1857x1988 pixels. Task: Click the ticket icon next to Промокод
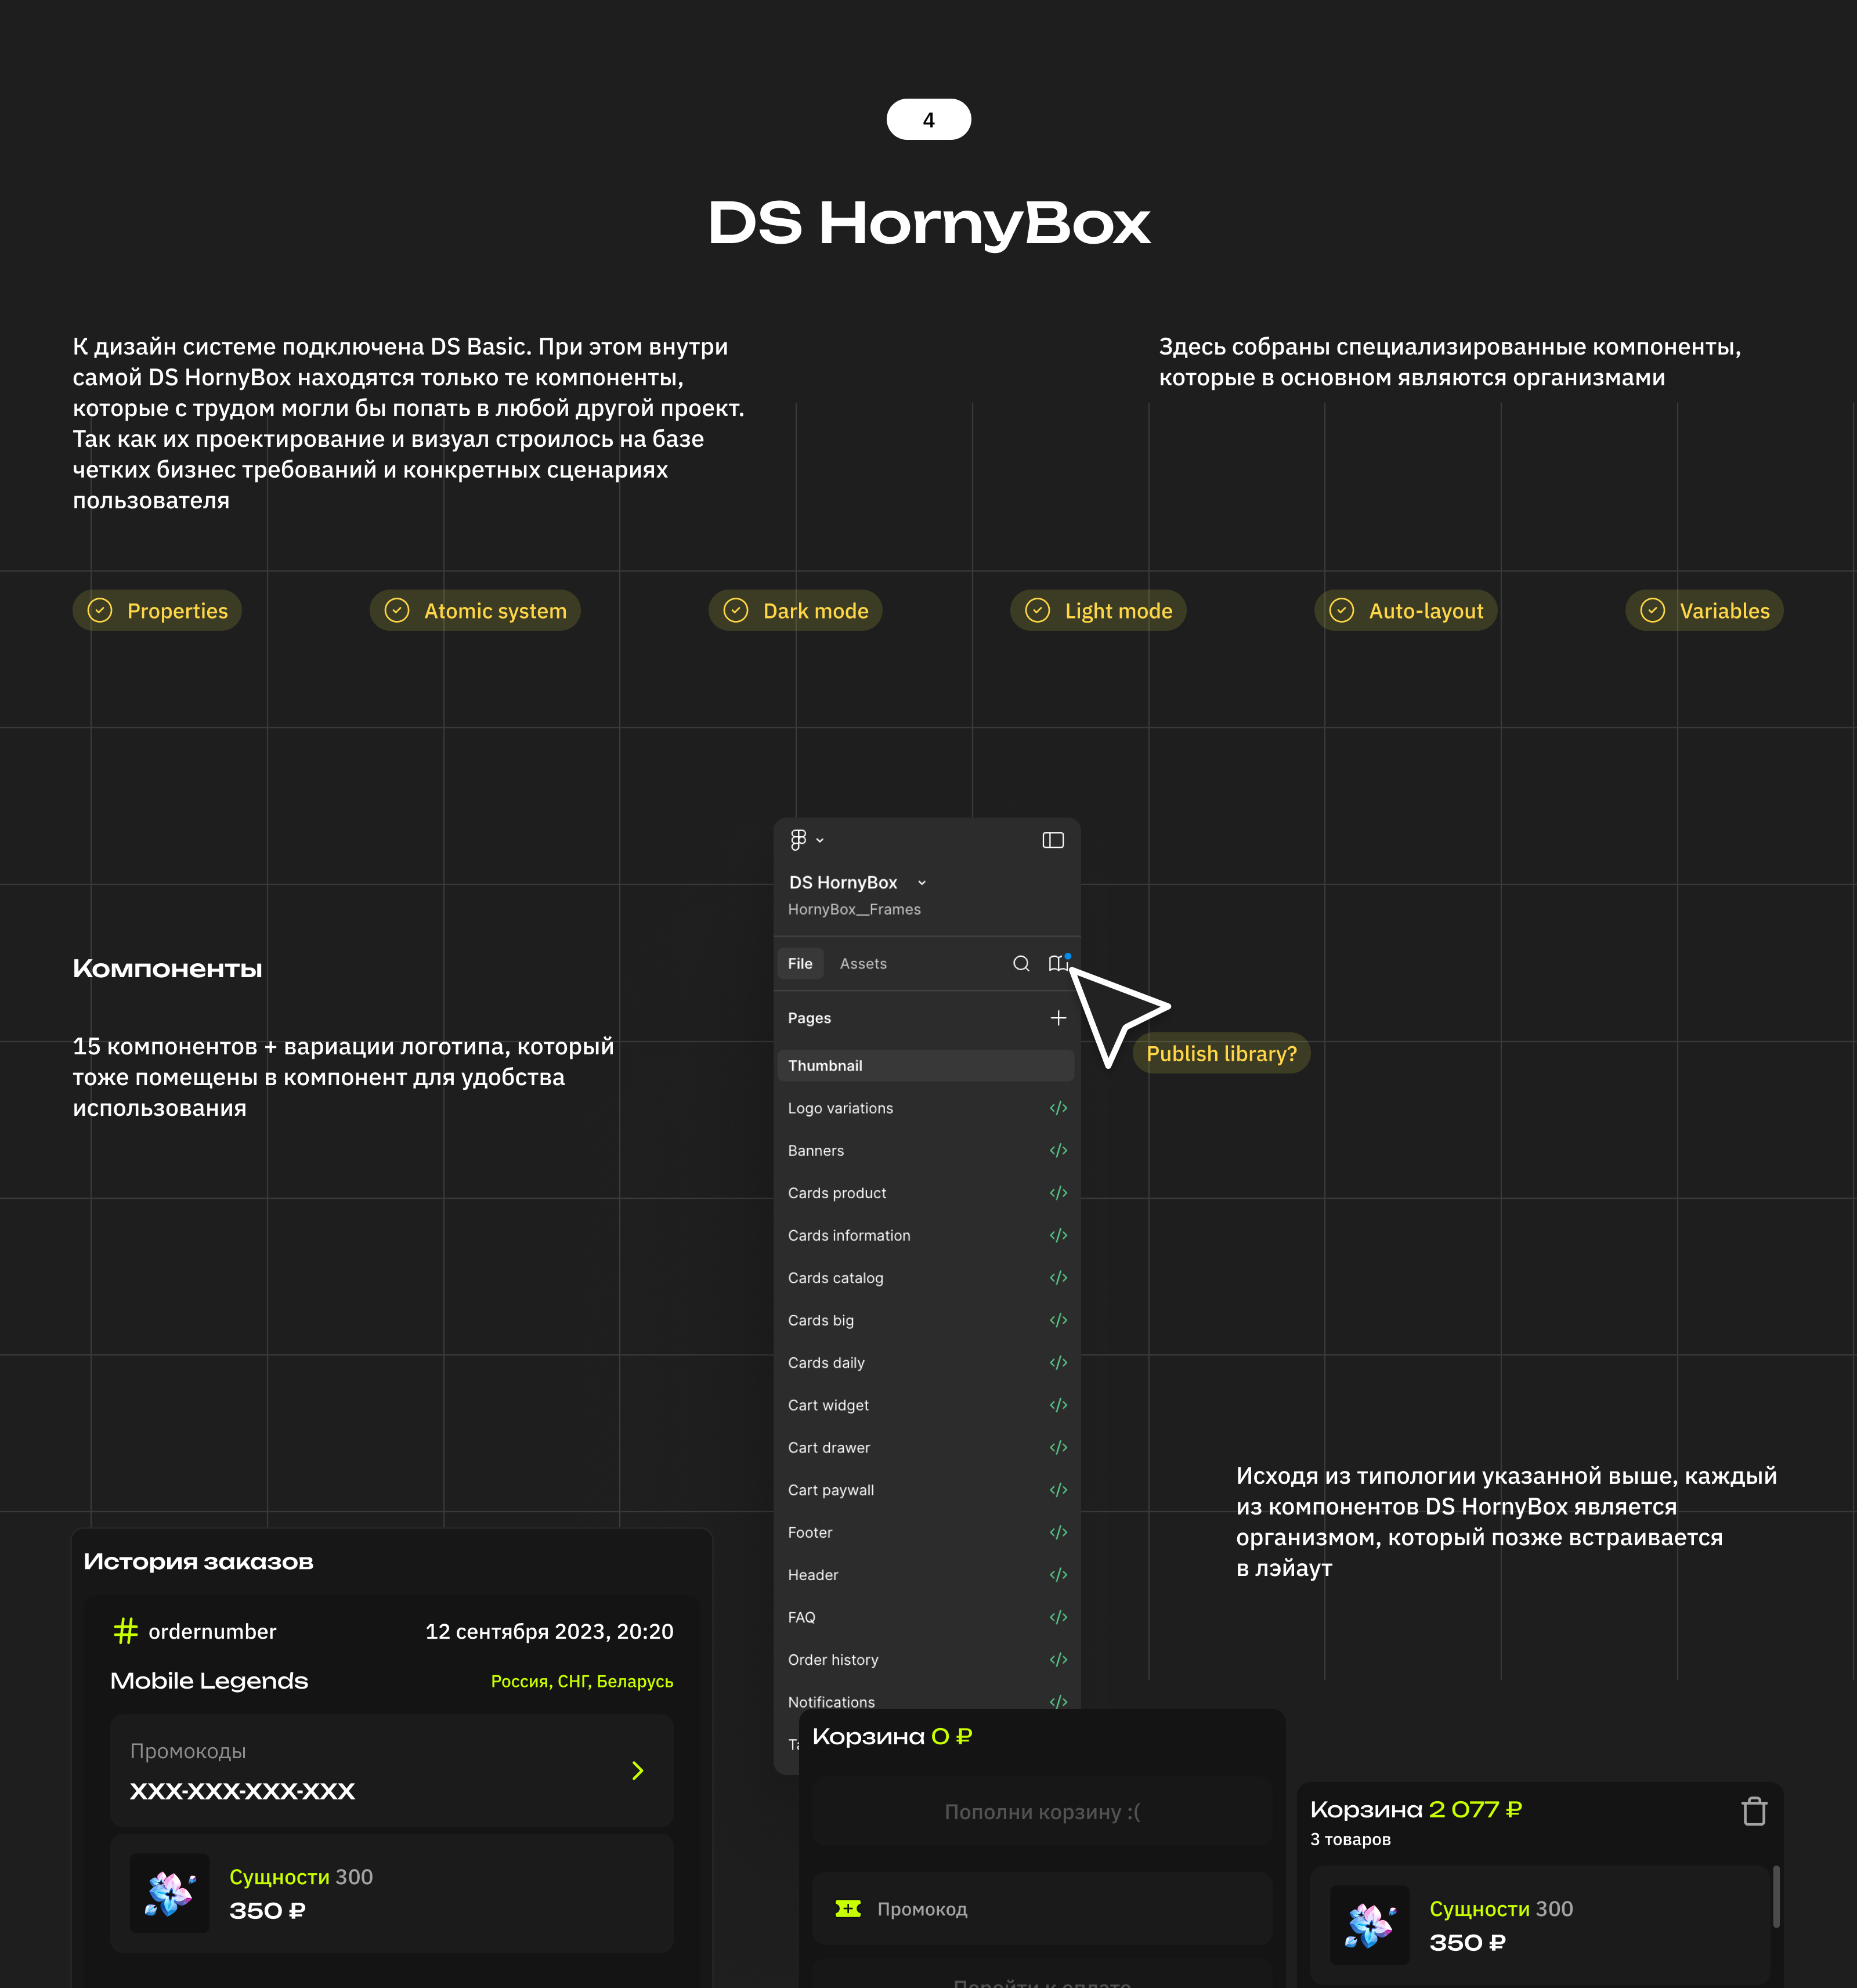[848, 1908]
